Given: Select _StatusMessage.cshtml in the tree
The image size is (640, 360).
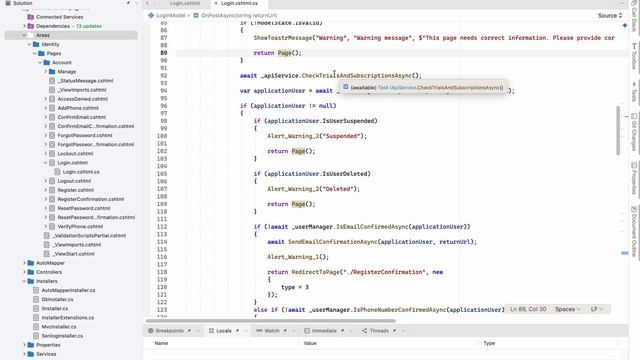Looking at the screenshot, I should click(x=85, y=81).
